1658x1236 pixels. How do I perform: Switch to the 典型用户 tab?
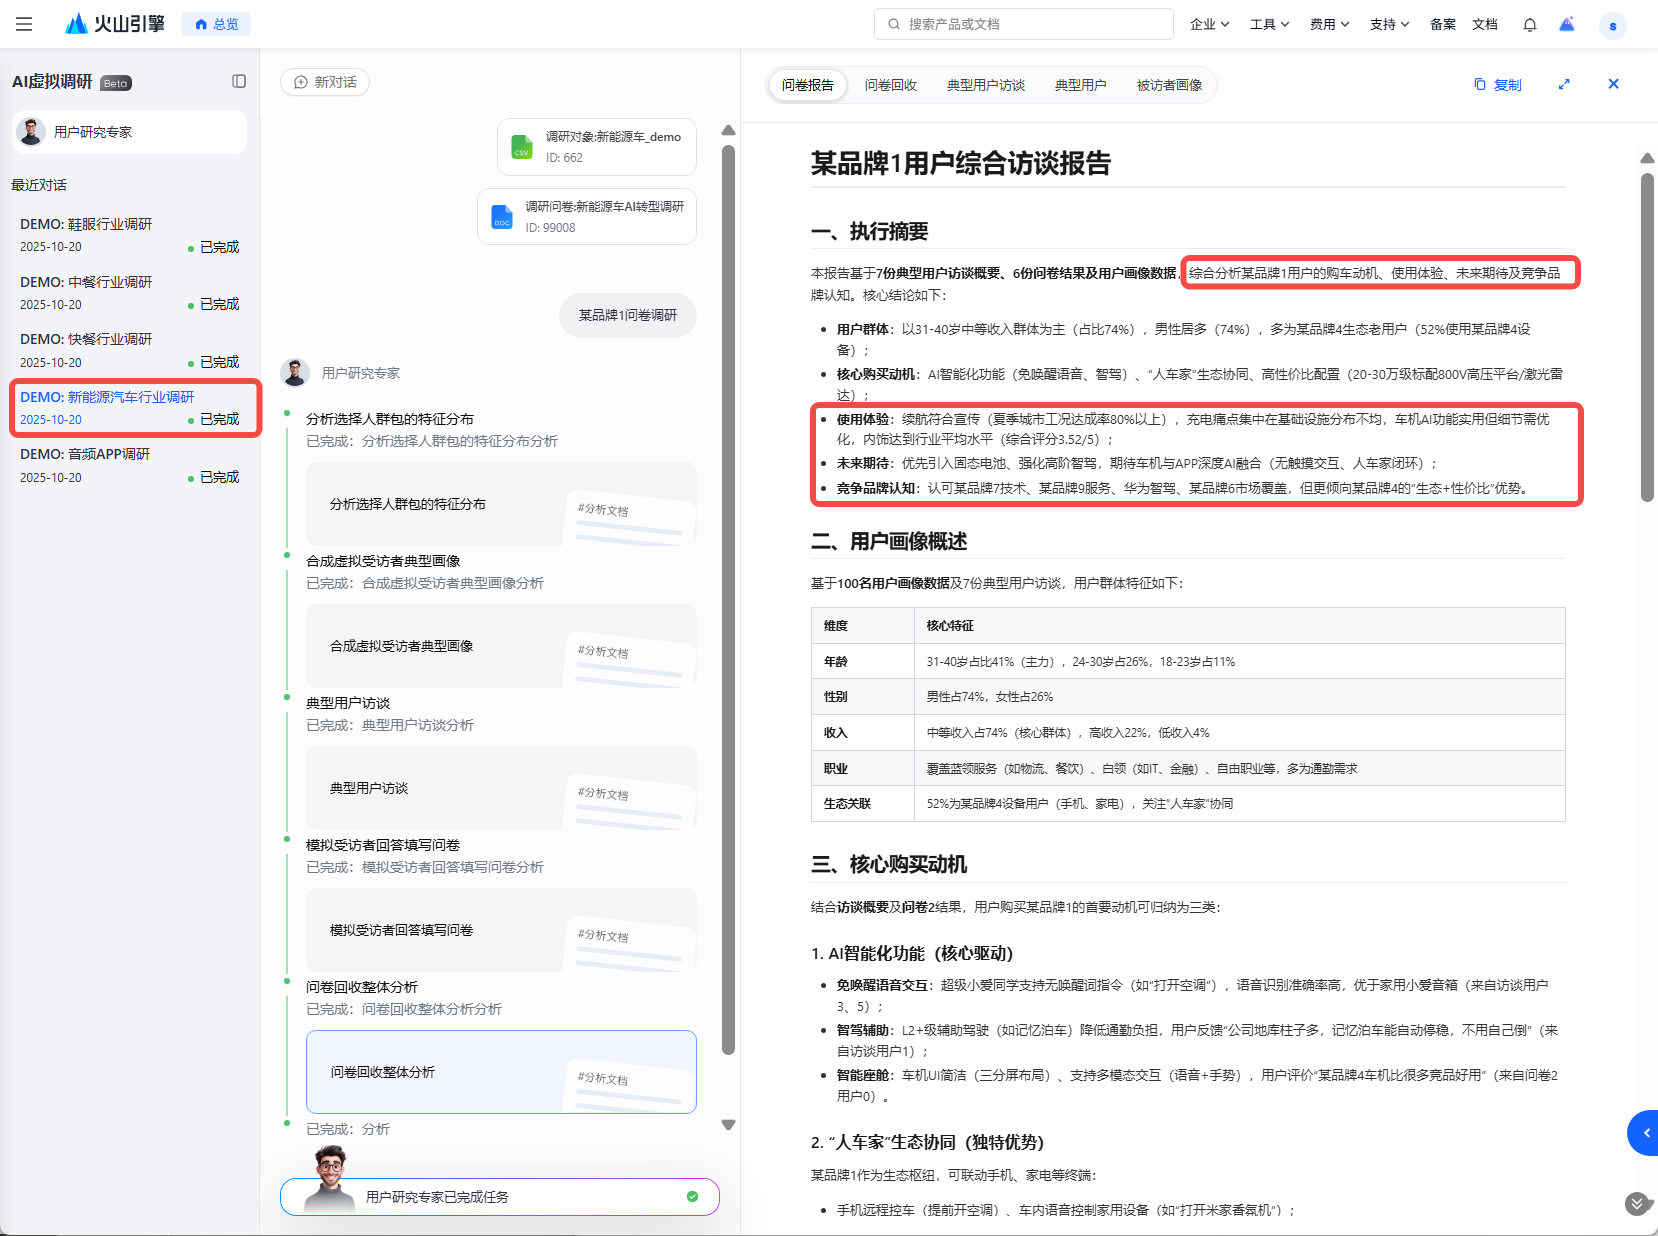click(1081, 85)
